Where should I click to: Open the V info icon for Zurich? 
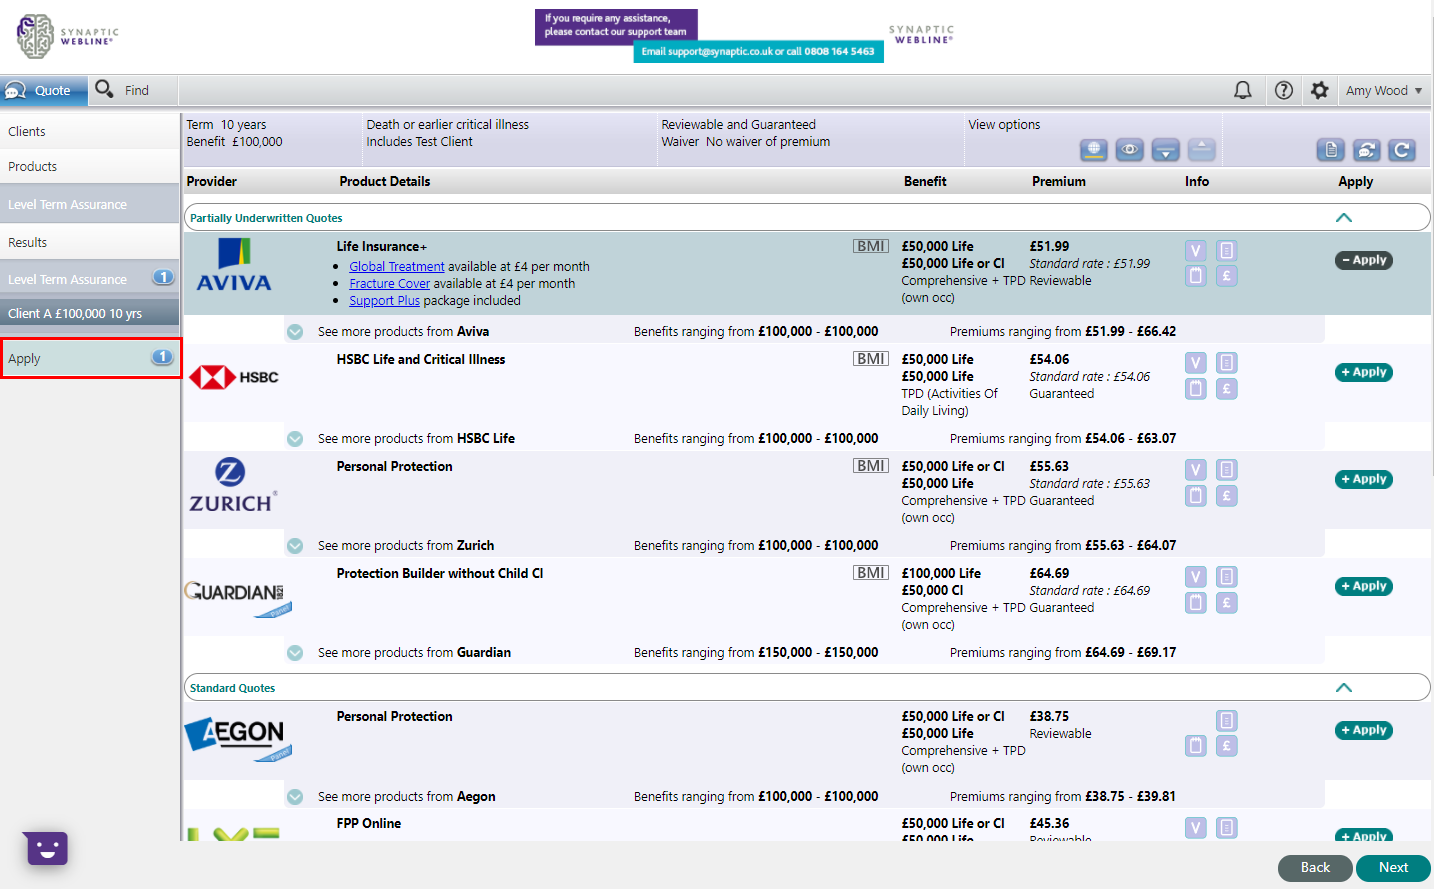tap(1196, 470)
